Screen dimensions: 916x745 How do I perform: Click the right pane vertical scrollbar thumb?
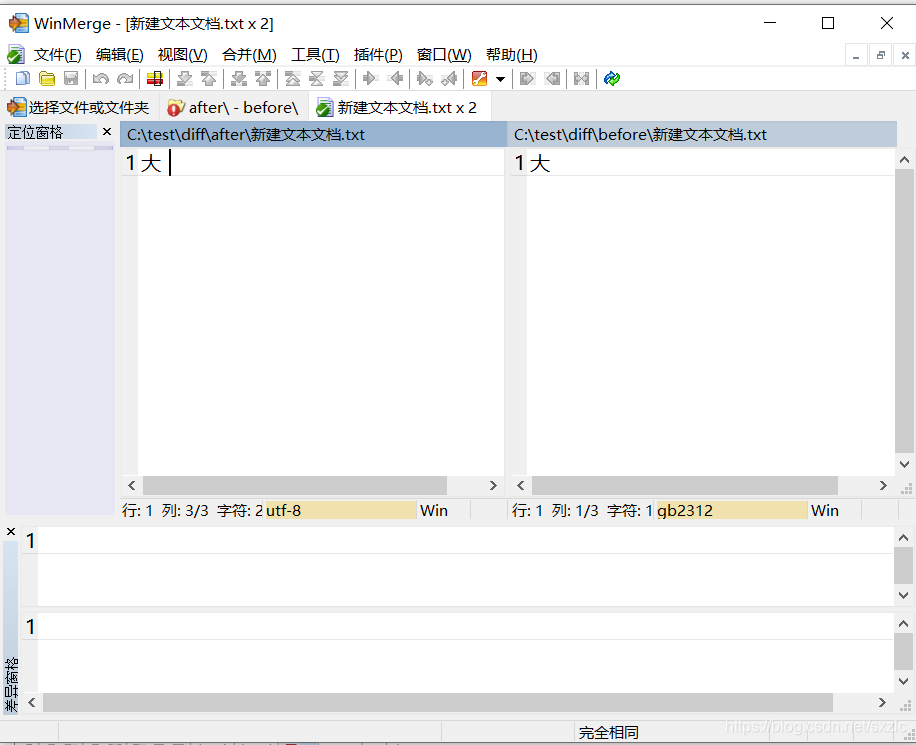pos(904,310)
